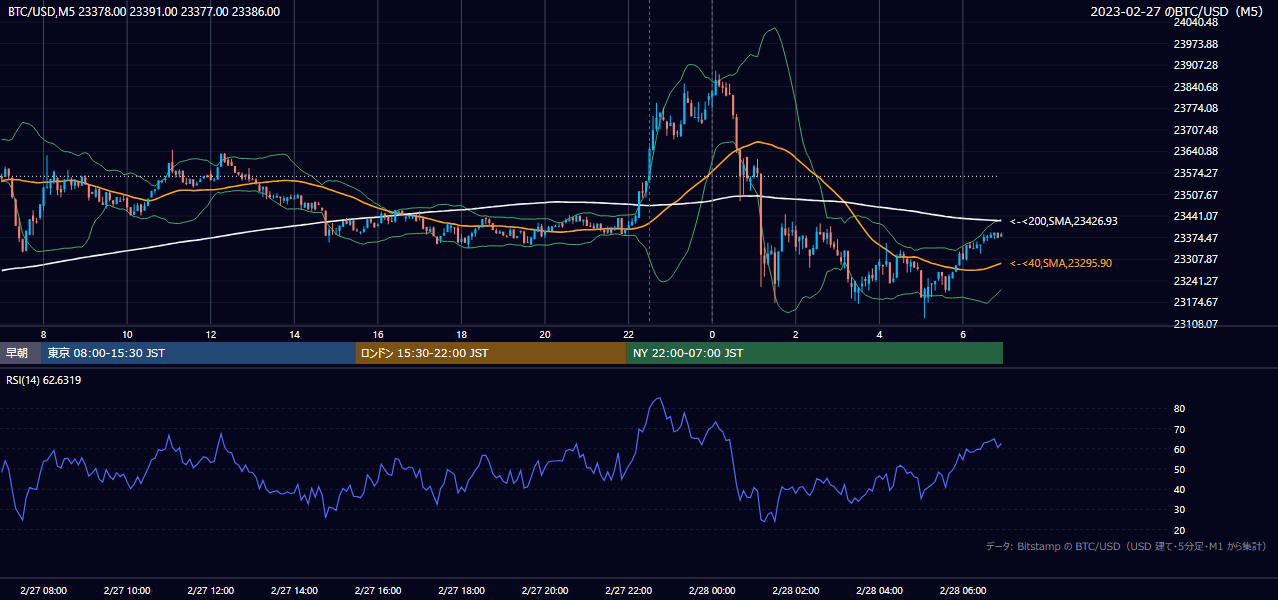This screenshot has width=1278, height=600.
Task: Select the 40 SMA 23295.90 label
Action: (1061, 263)
